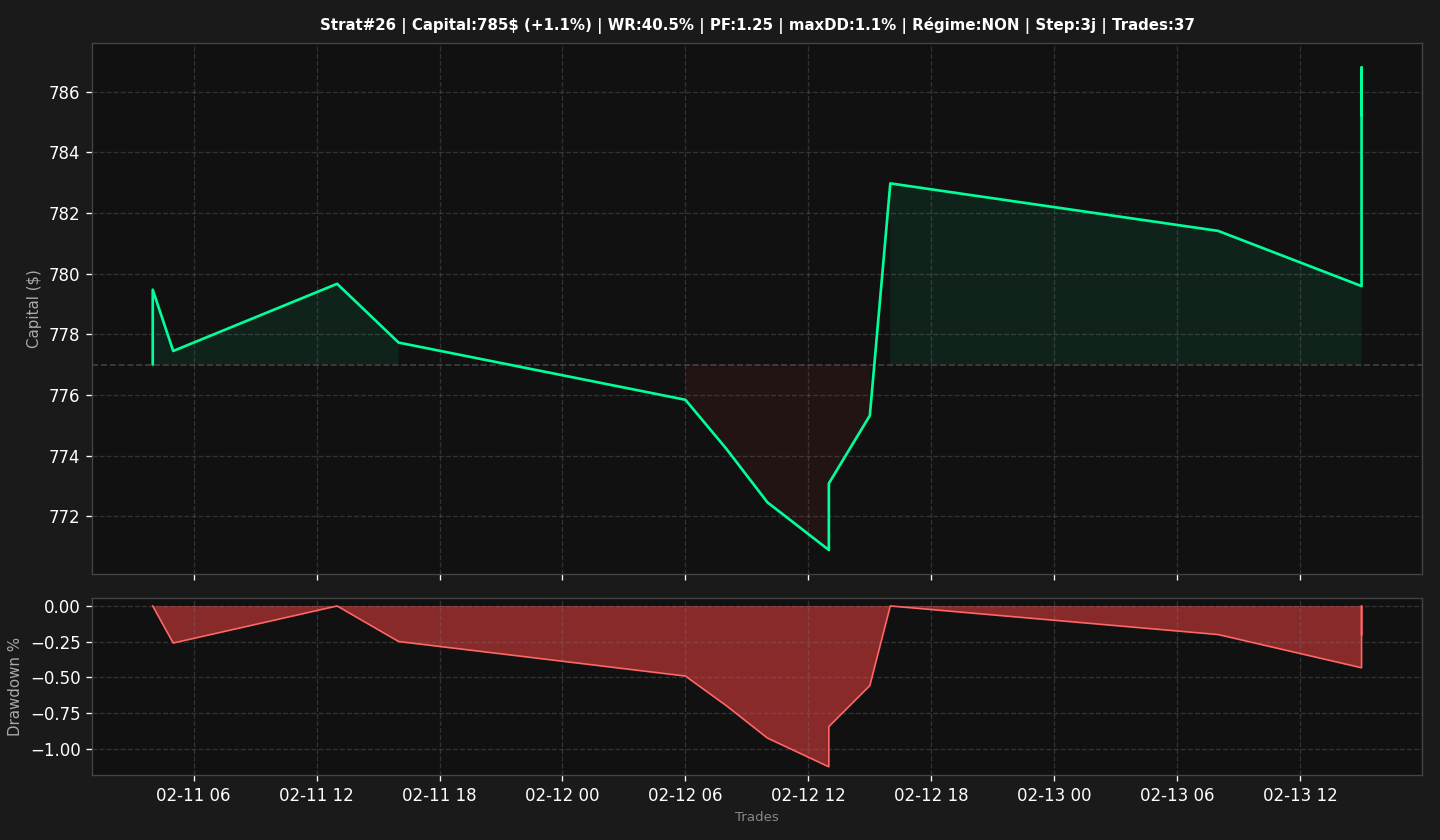Viewport: 1440px width, 840px height.
Task: Click the chart title starting with Strat#26
Action: pos(757,25)
